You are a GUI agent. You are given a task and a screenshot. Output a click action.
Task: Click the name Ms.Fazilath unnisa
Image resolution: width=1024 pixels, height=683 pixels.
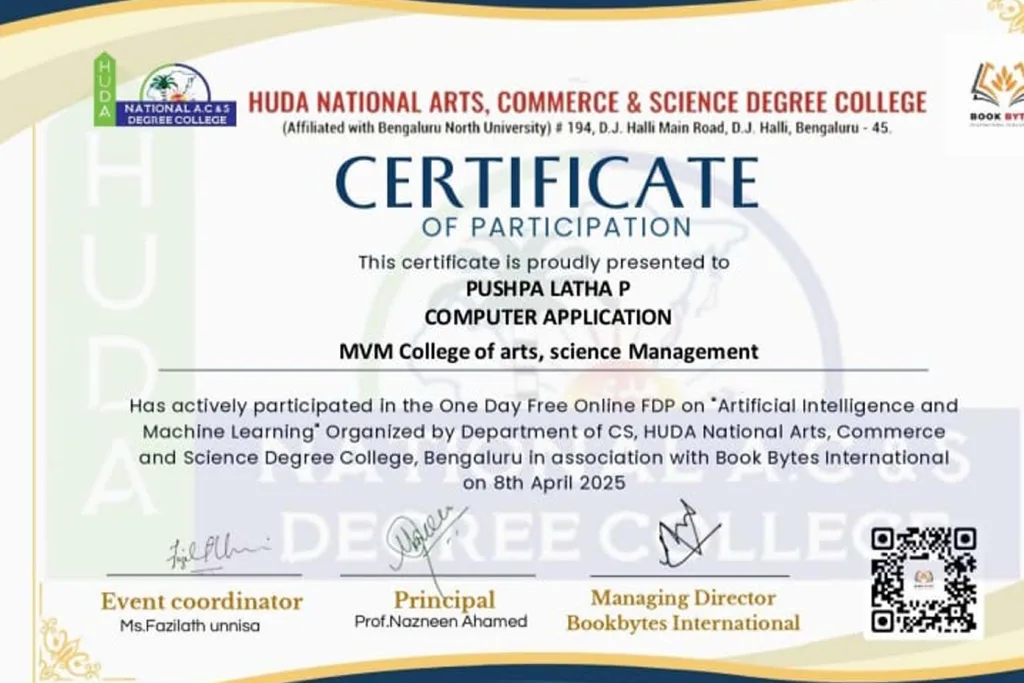coord(190,626)
